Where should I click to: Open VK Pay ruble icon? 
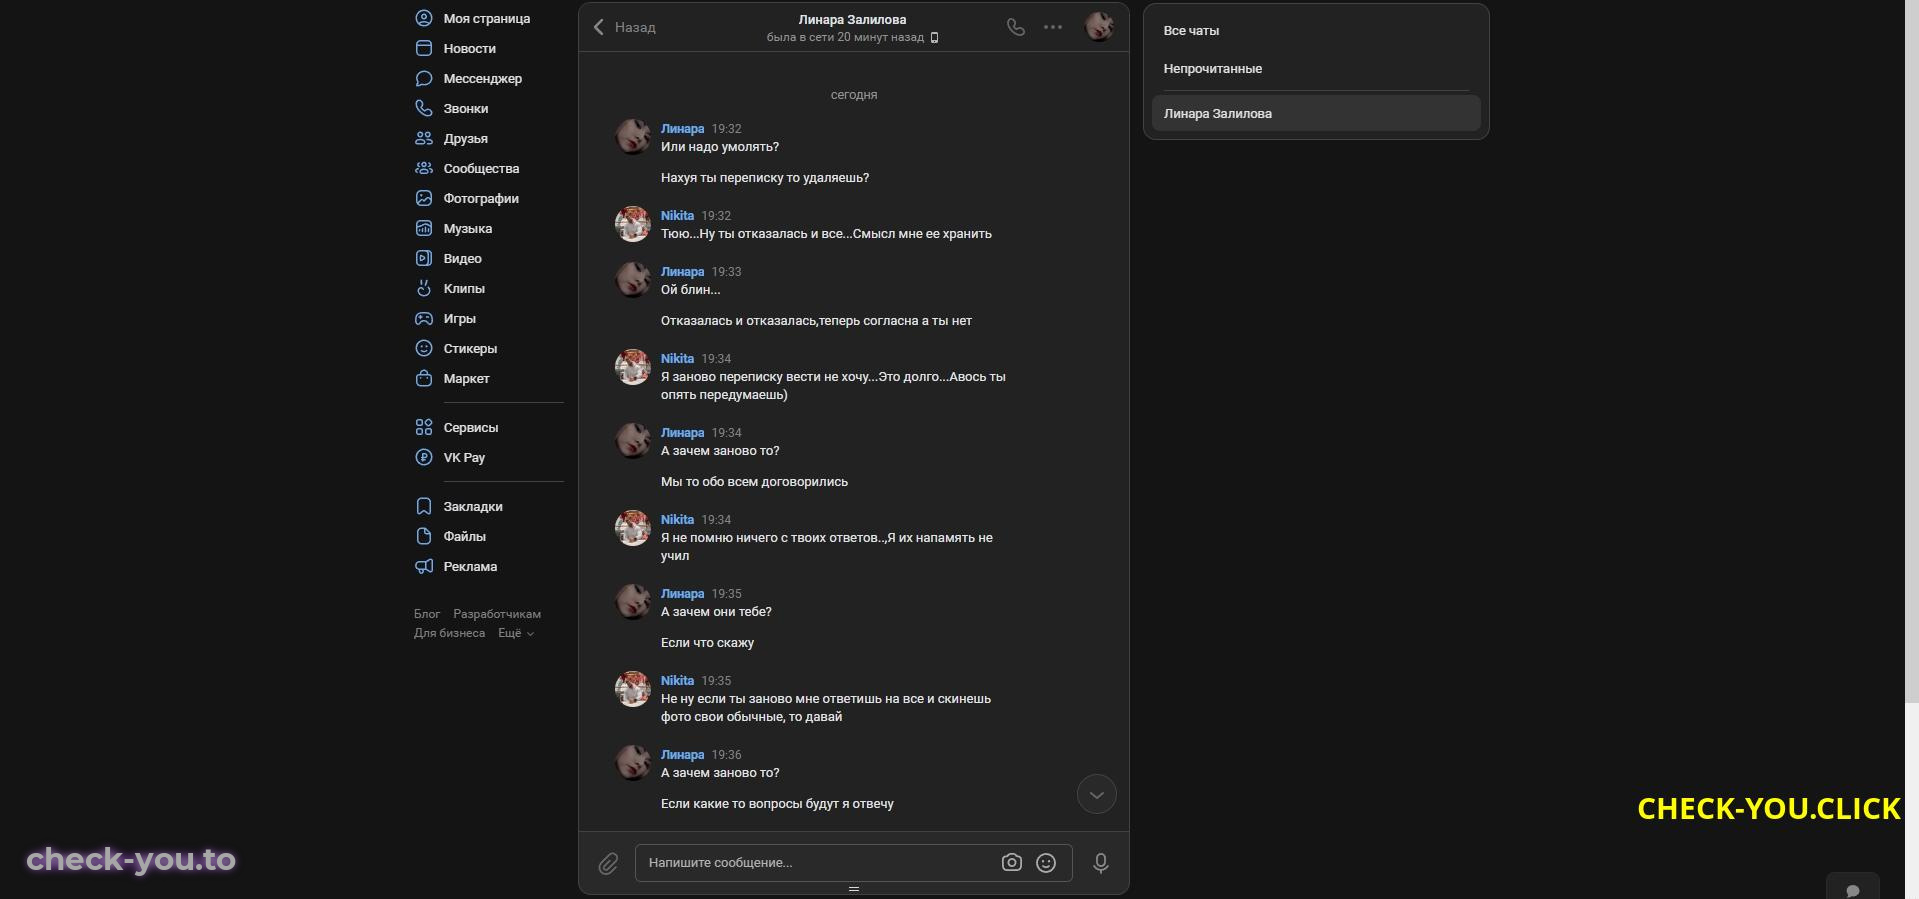(x=424, y=457)
